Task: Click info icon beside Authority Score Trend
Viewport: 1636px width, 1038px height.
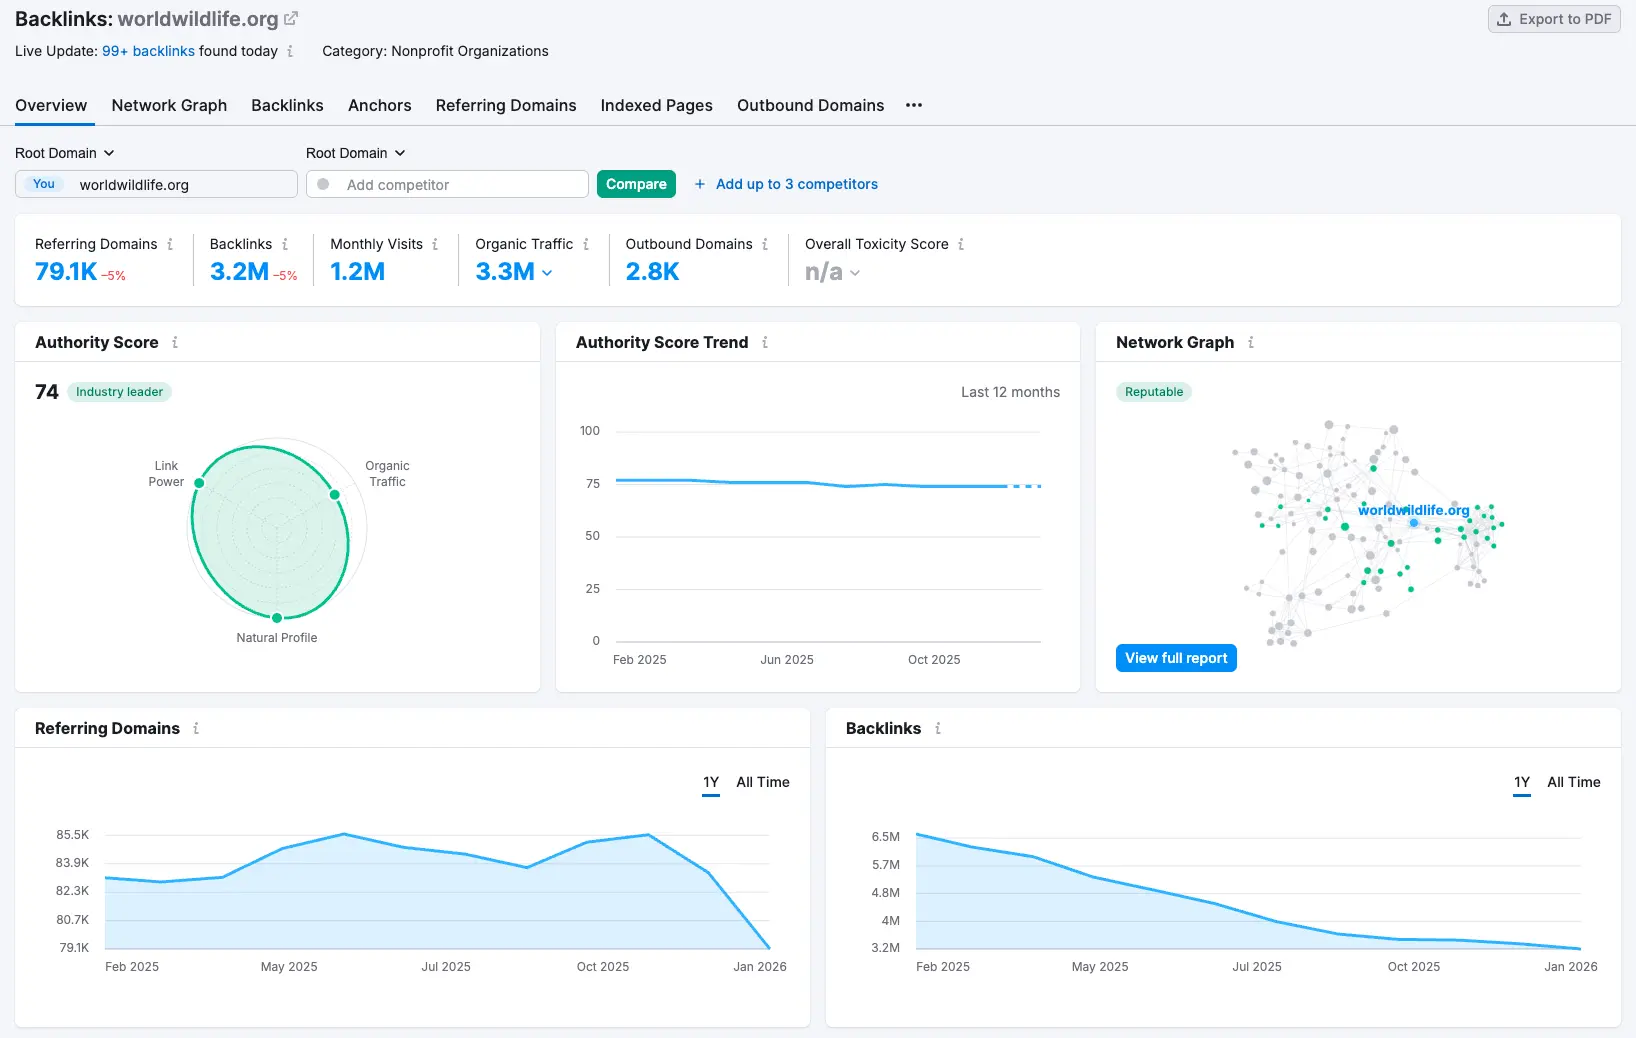Action: pyautogui.click(x=765, y=342)
